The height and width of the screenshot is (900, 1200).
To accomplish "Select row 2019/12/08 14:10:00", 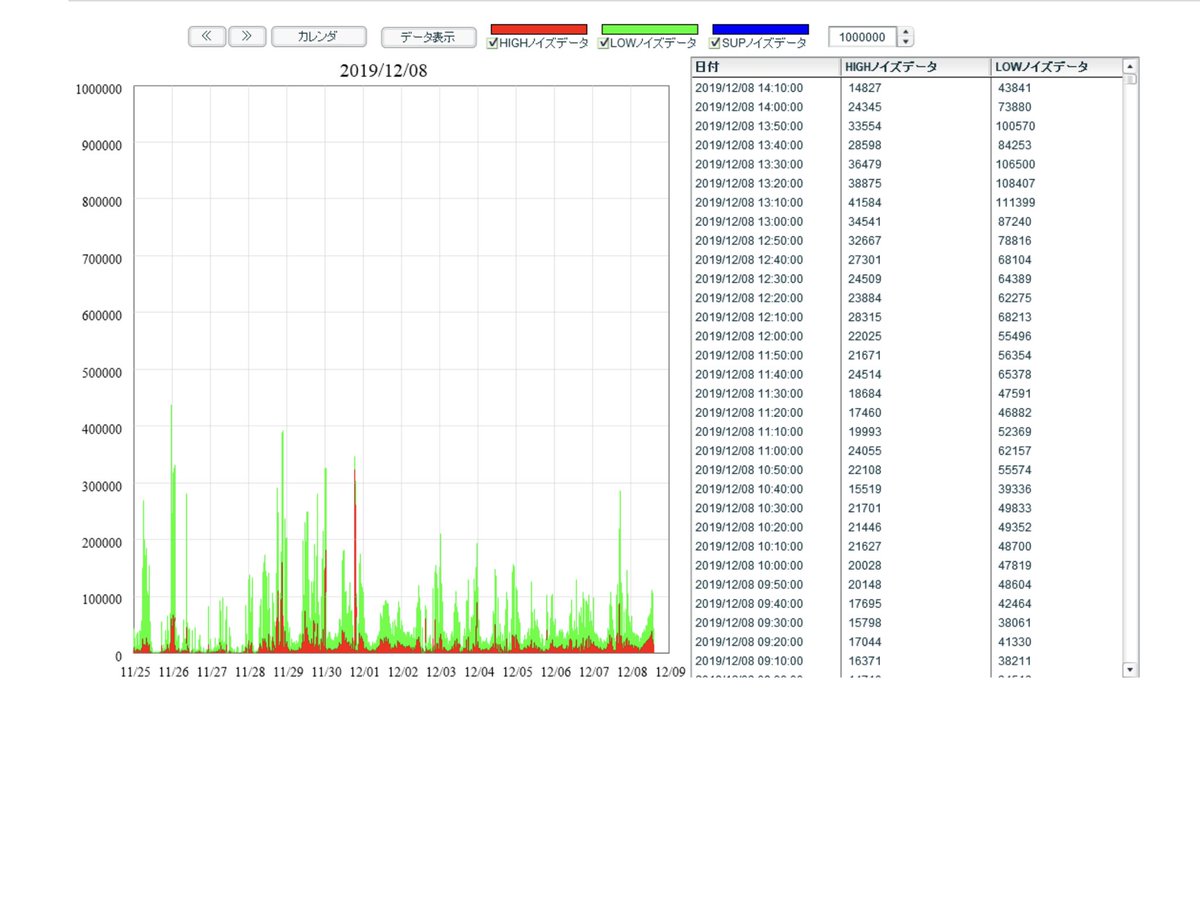I will coord(907,88).
